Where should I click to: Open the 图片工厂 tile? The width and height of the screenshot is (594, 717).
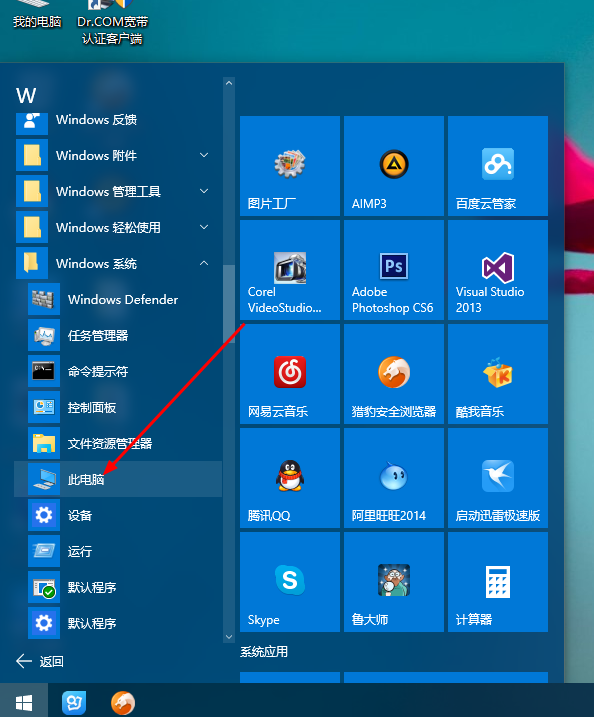[x=290, y=166]
